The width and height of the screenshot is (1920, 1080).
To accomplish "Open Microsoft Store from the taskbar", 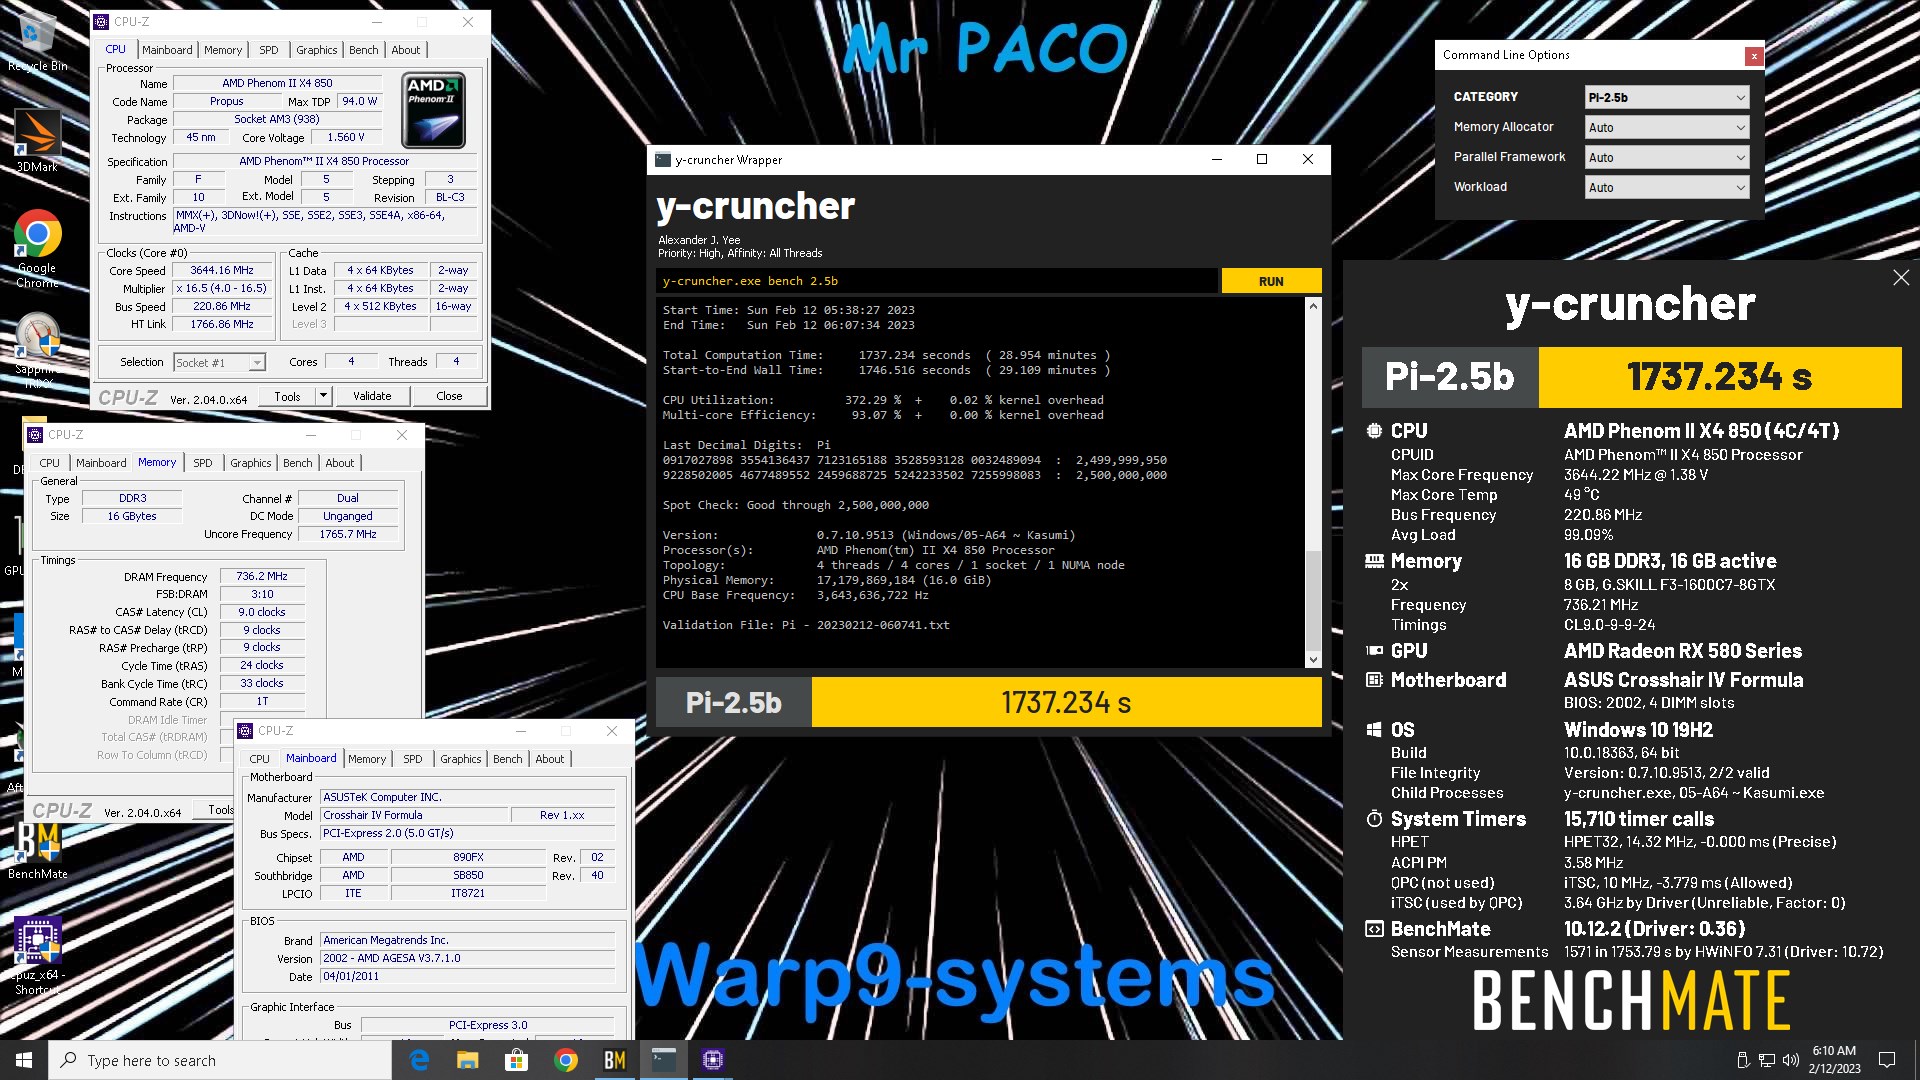I will pos(517,1060).
